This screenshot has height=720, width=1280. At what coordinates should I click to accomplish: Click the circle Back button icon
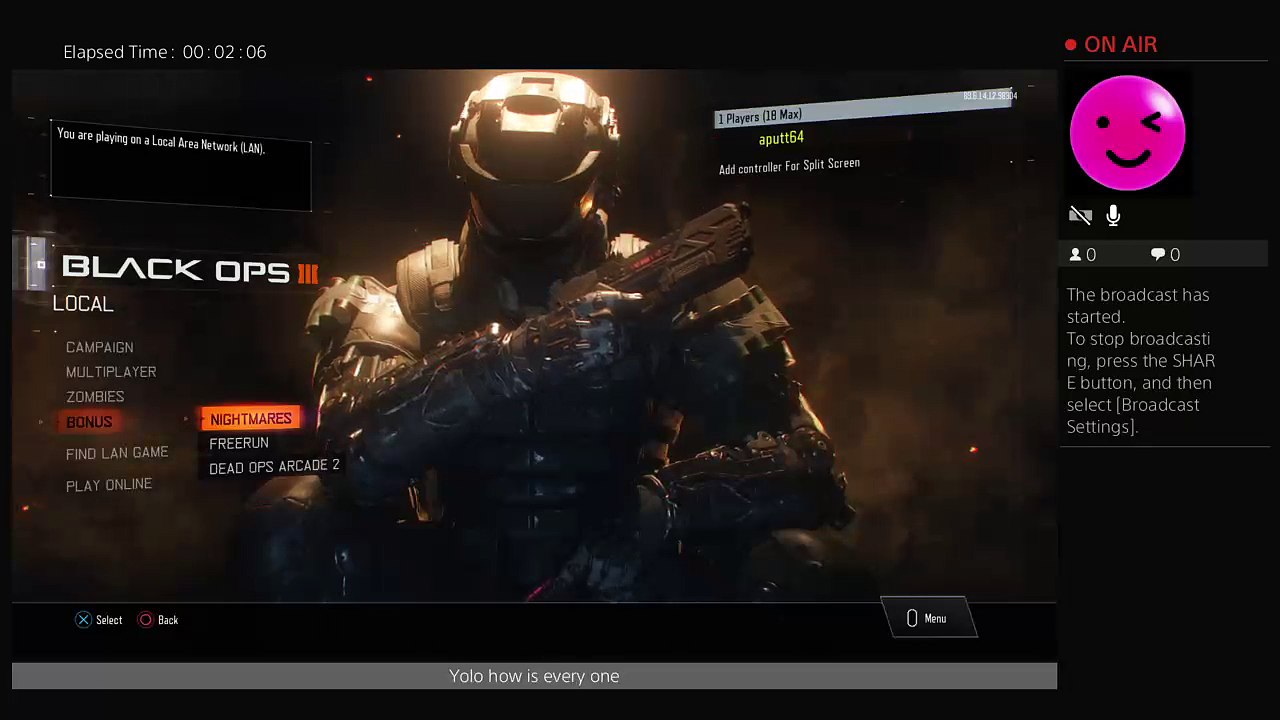[x=146, y=620]
